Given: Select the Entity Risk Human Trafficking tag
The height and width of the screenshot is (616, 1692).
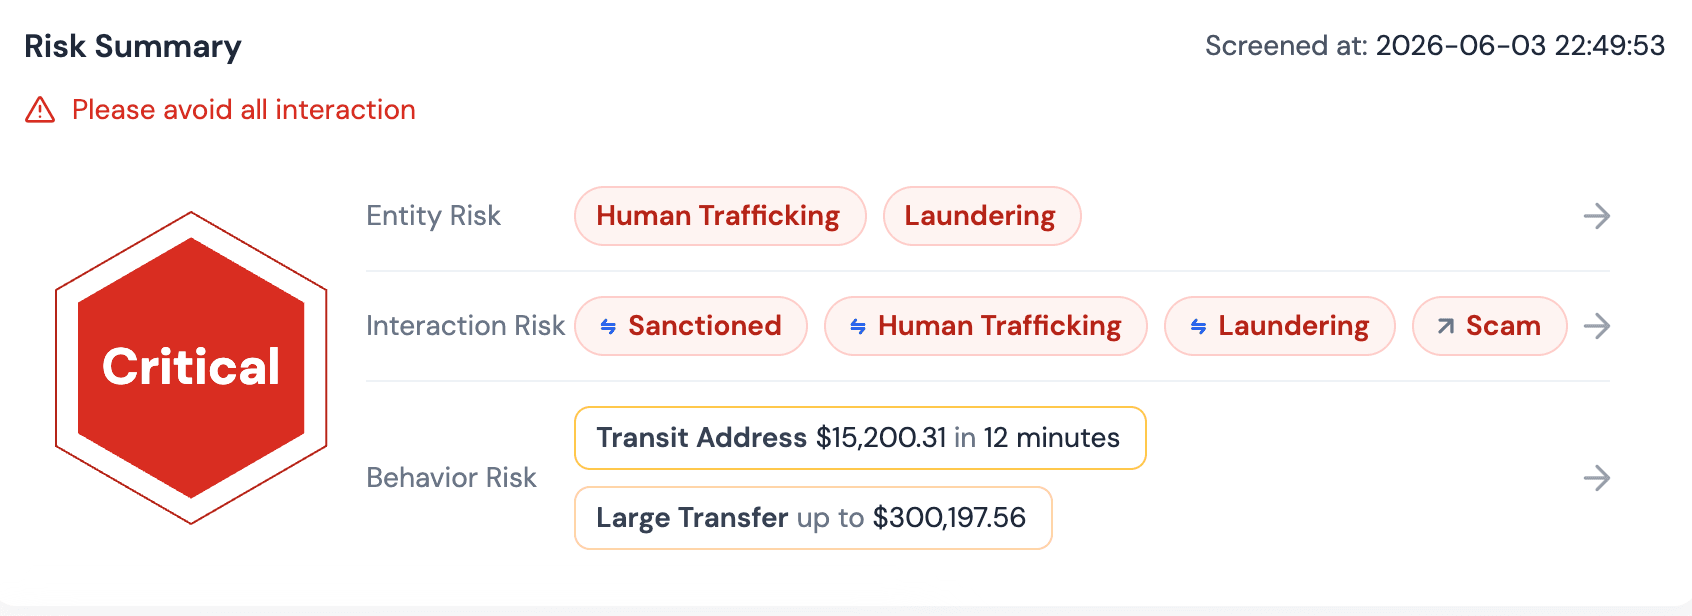Looking at the screenshot, I should point(720,216).
